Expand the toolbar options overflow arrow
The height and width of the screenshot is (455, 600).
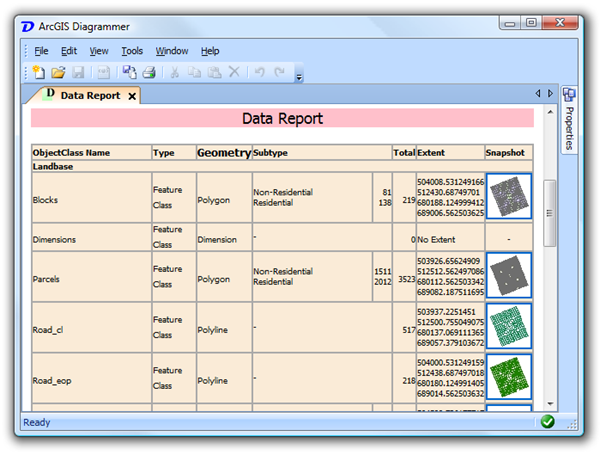(299, 75)
